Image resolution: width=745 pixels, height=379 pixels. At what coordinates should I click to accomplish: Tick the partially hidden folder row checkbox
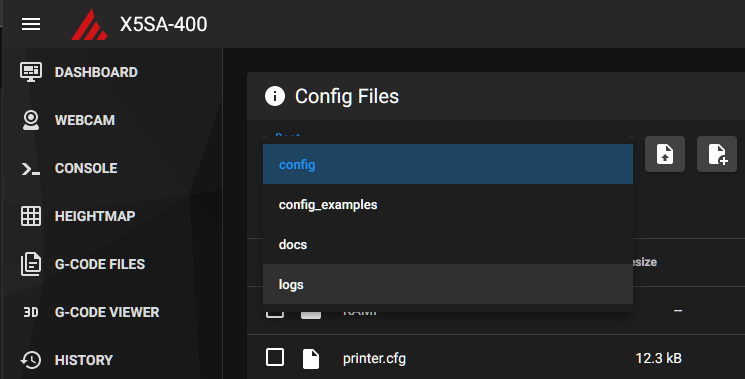coord(275,313)
